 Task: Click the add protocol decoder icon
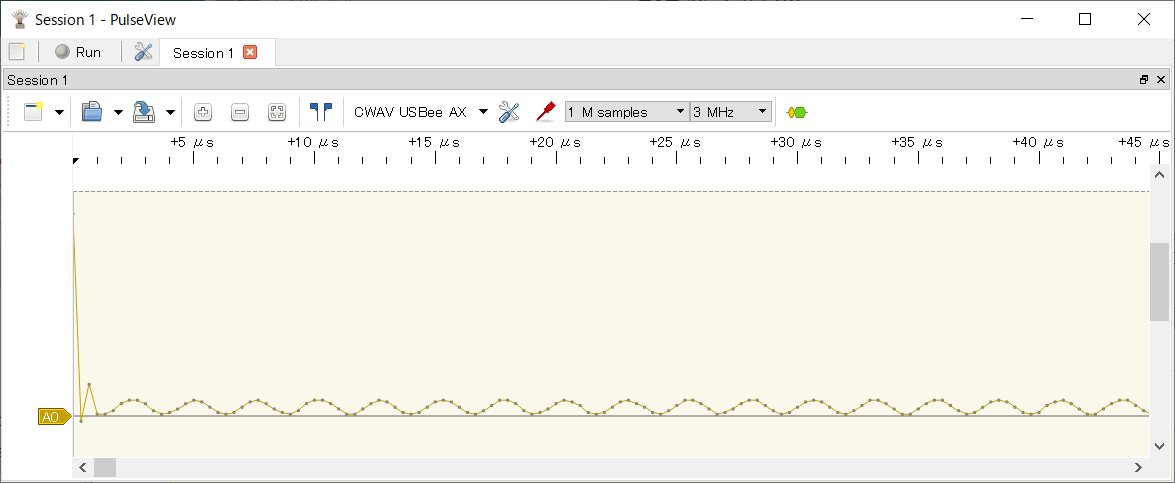pos(797,112)
